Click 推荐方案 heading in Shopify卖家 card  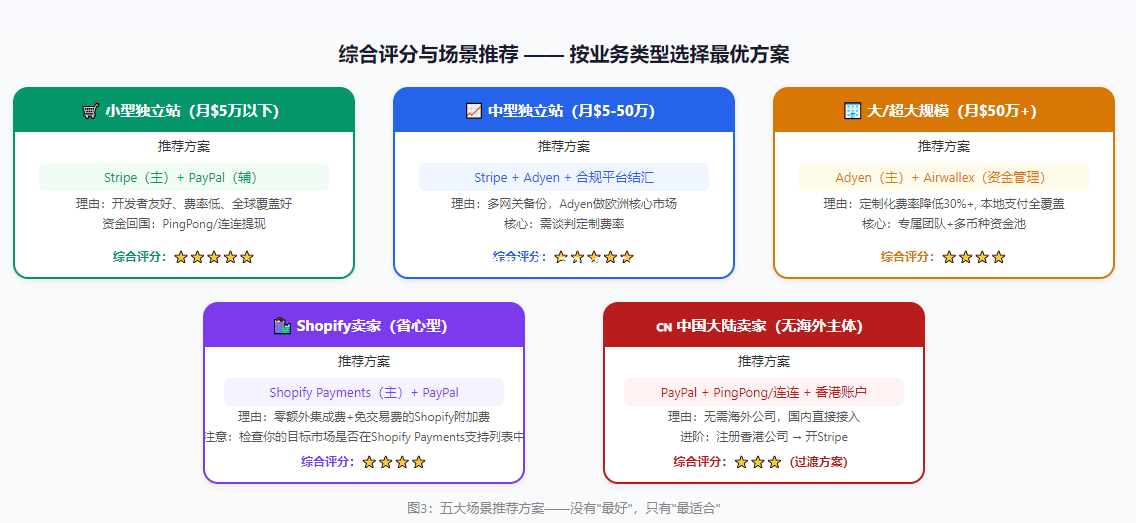coord(364,361)
